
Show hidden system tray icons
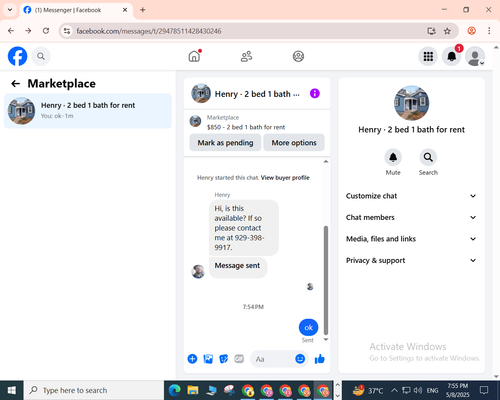click(x=394, y=390)
